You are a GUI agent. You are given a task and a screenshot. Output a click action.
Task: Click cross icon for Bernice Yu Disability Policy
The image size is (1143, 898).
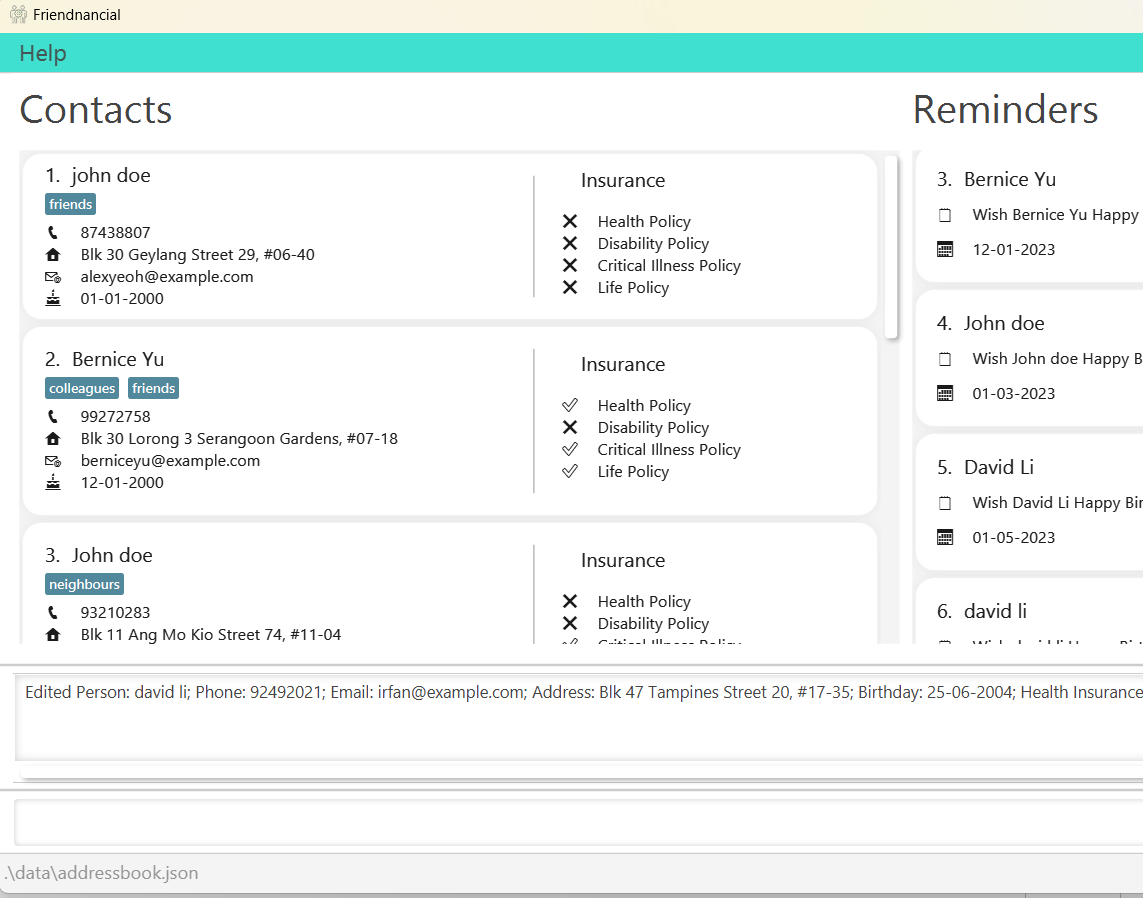(570, 427)
